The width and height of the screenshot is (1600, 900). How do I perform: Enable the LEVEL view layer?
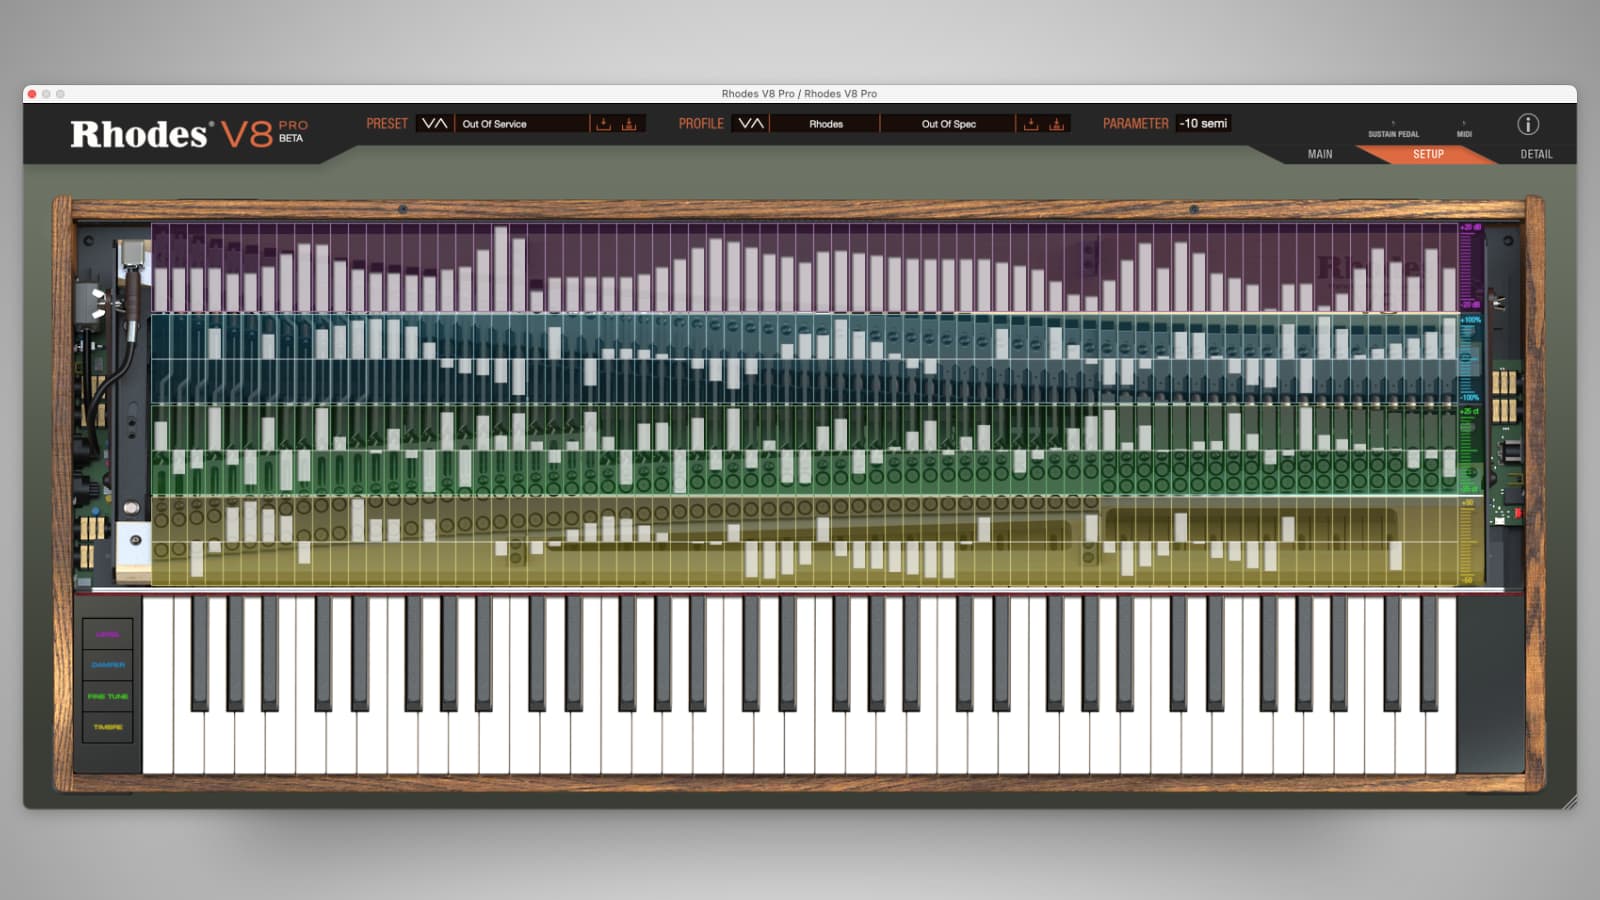[x=108, y=633]
